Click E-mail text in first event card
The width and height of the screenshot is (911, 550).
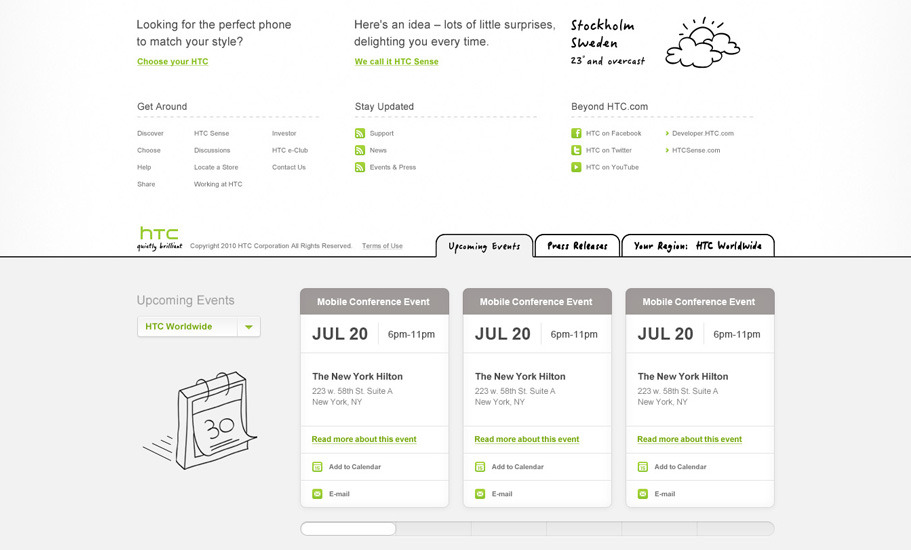339,494
